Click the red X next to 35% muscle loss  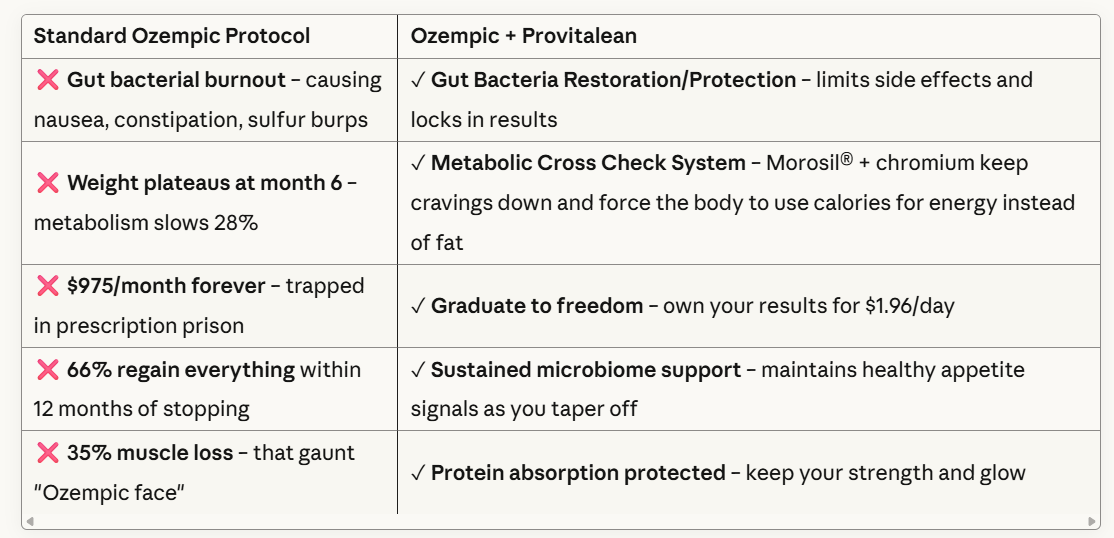[x=47, y=453]
